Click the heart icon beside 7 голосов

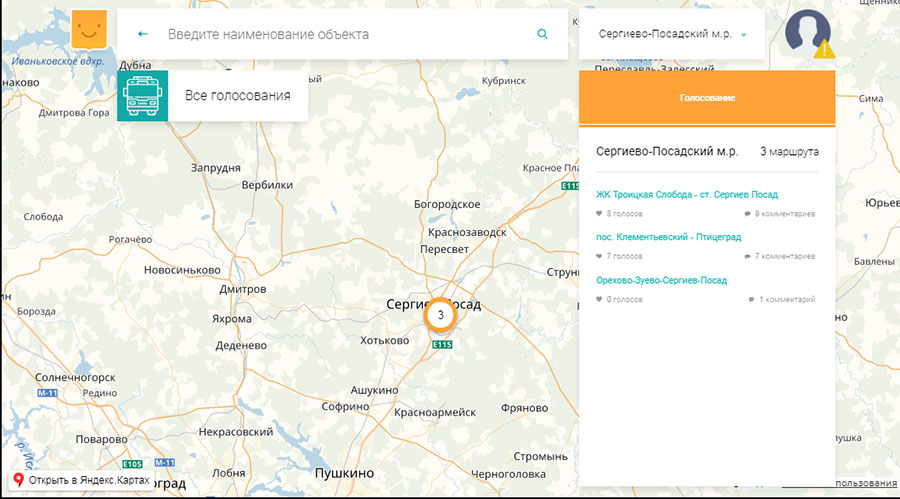tap(600, 257)
